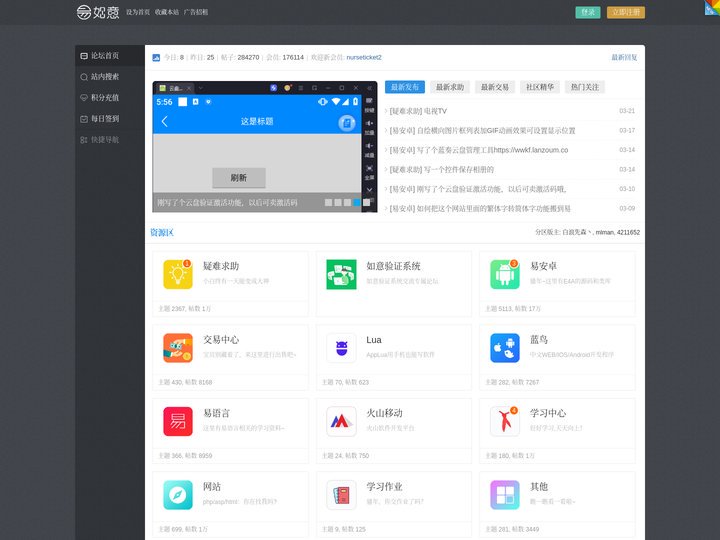Go to 论坛首页 in sidebar
The width and height of the screenshot is (720, 540).
tap(110, 56)
